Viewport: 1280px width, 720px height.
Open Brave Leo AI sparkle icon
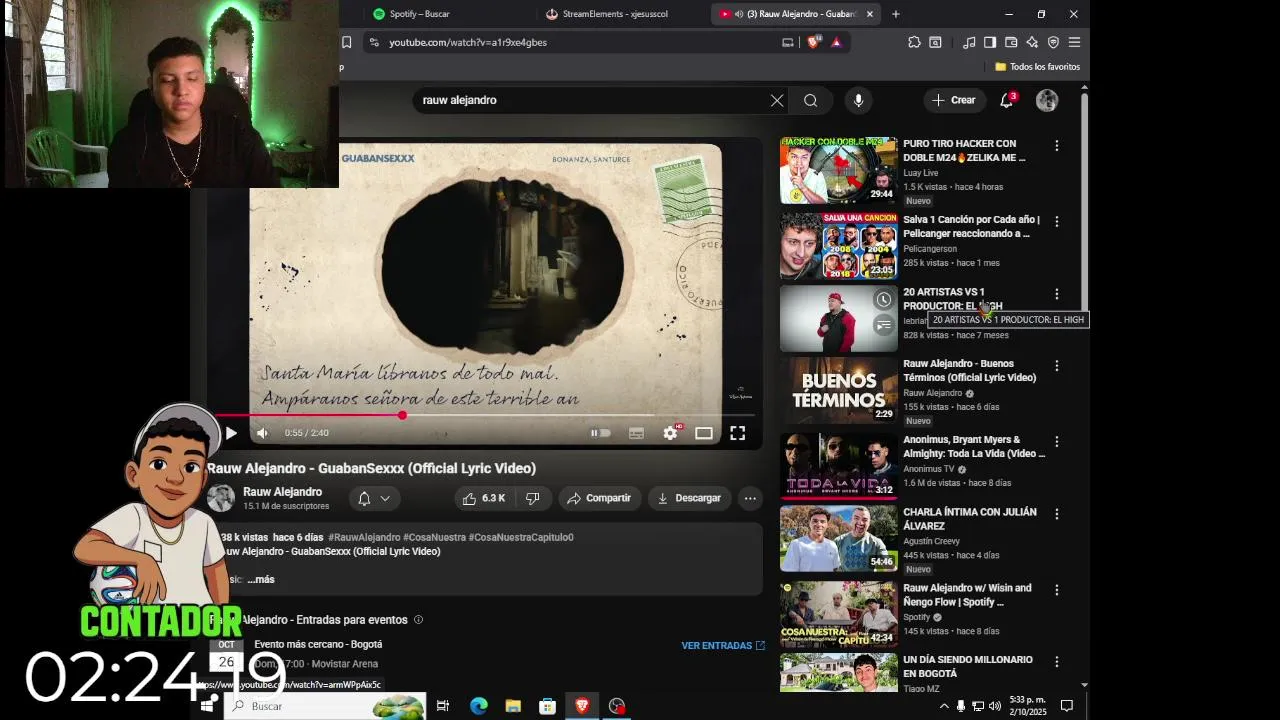tap(1032, 42)
